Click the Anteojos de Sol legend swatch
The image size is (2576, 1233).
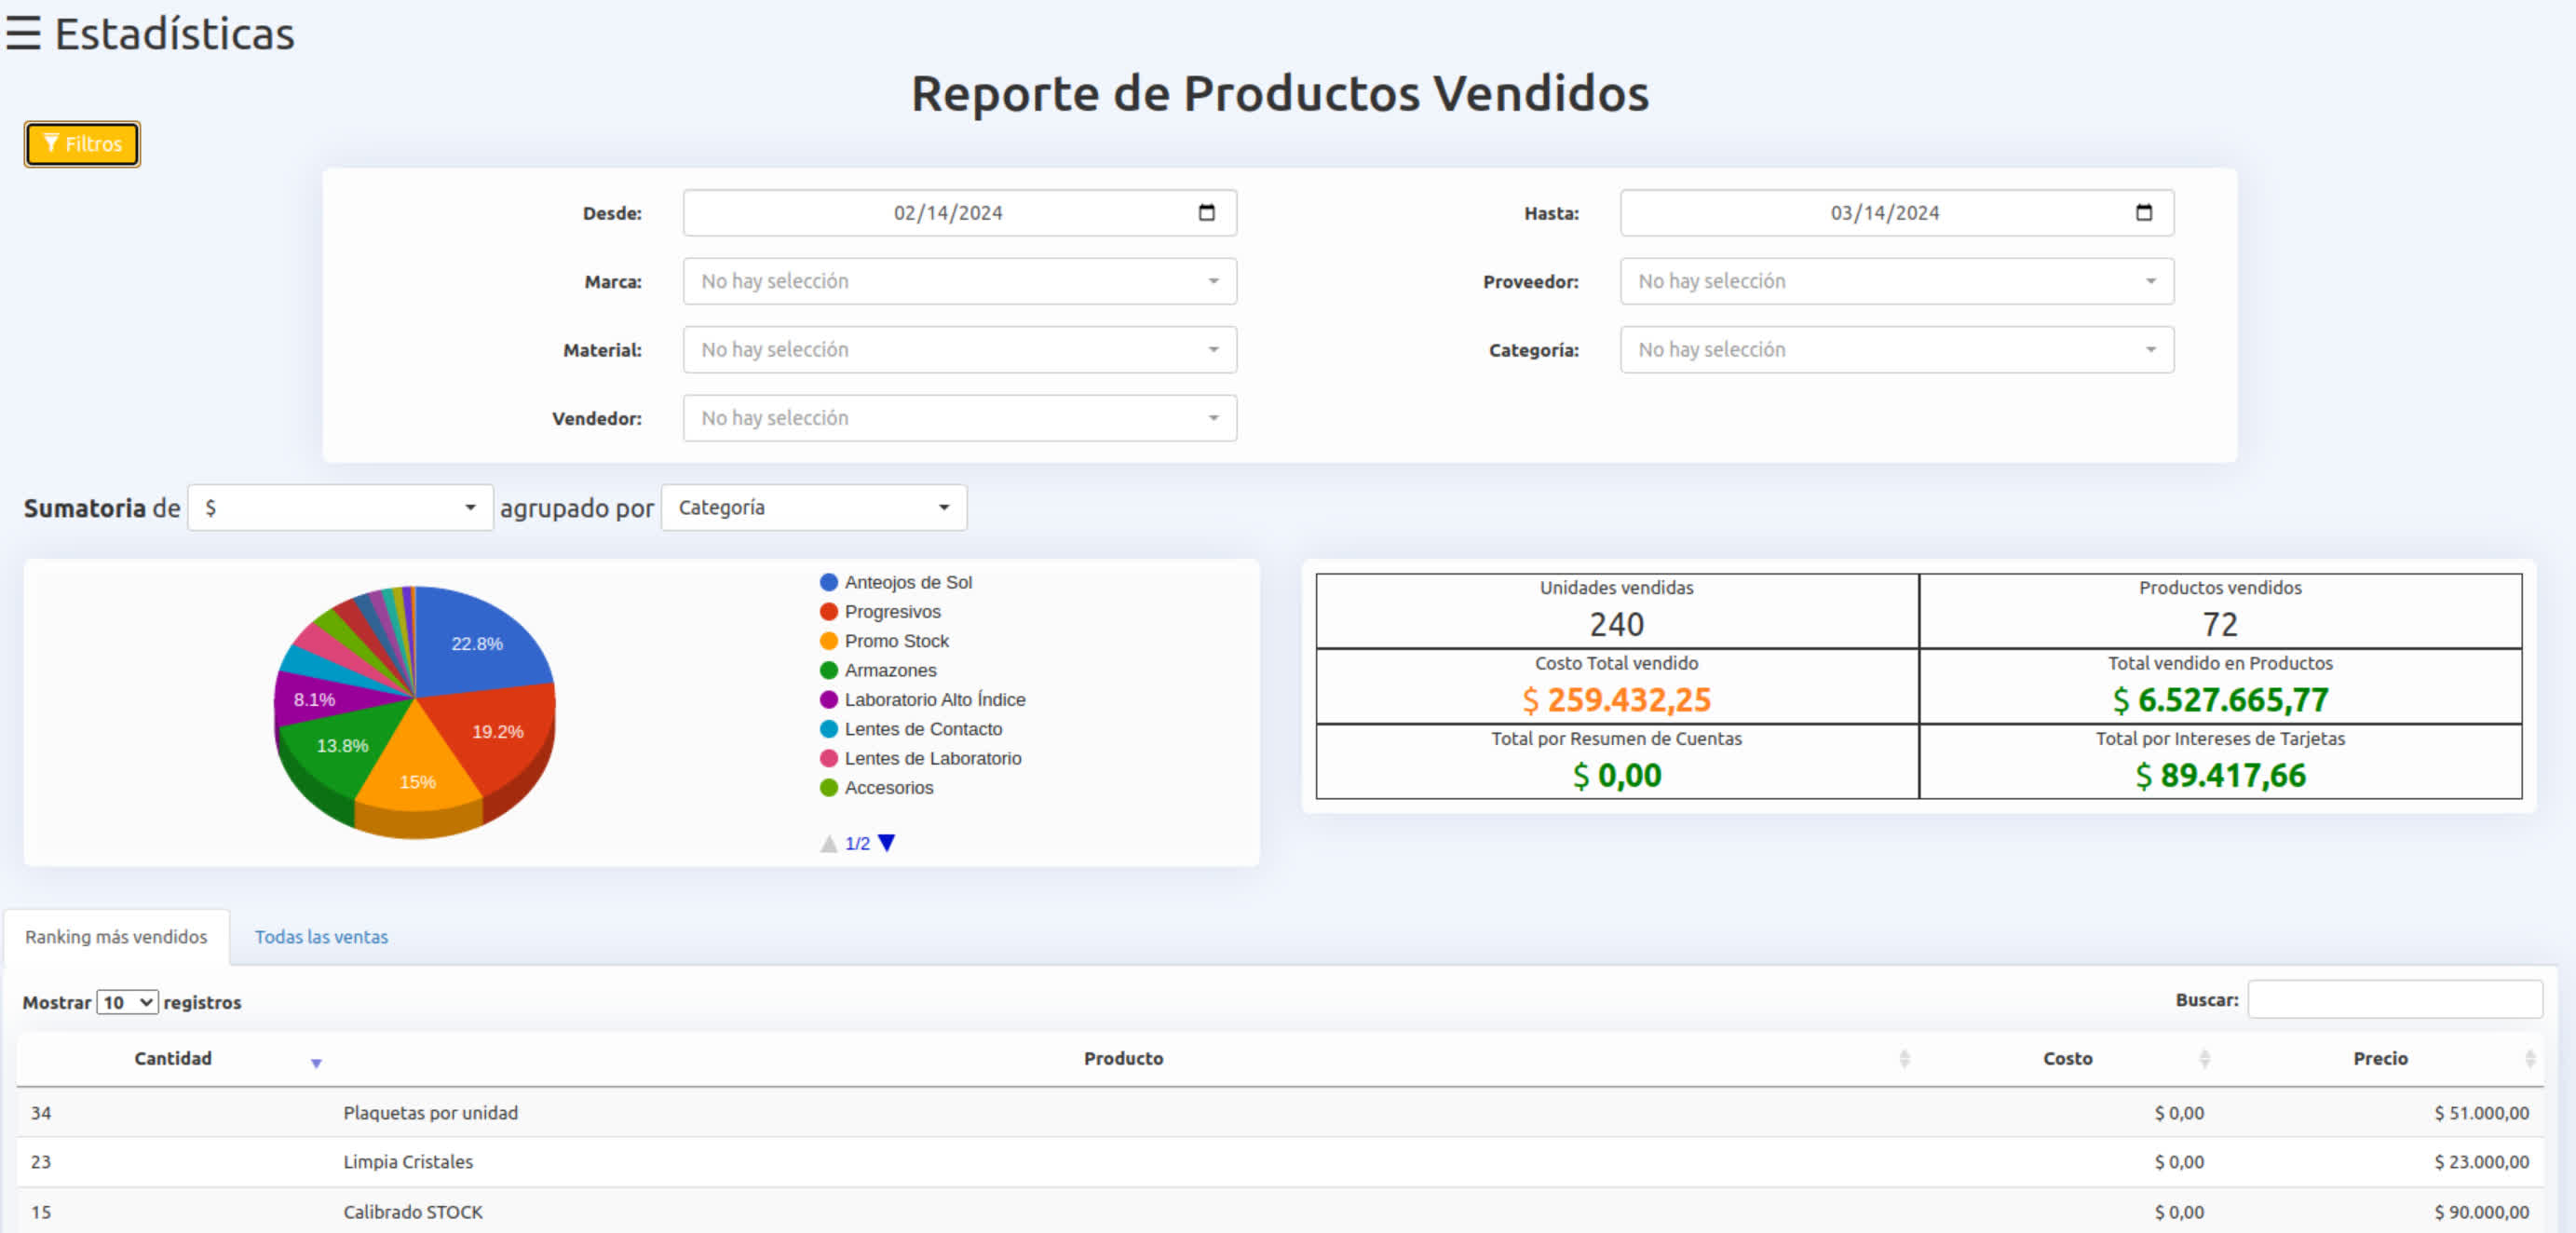828,582
